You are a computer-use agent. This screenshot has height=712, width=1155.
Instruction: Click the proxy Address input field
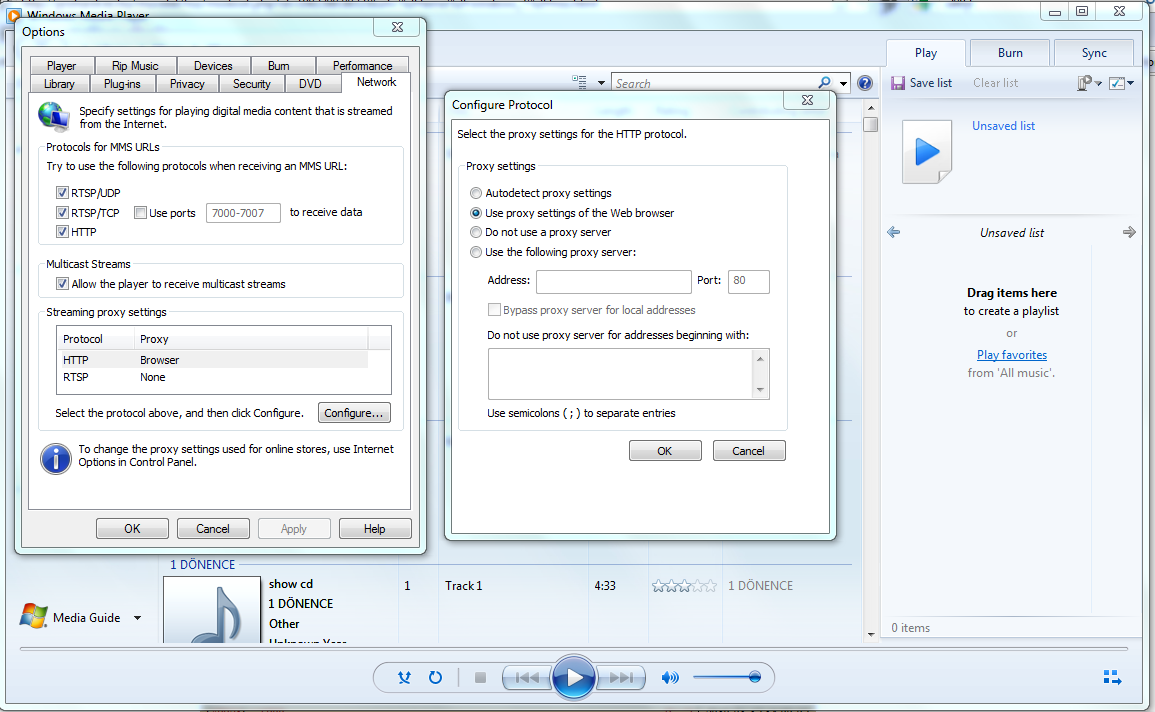coord(614,281)
